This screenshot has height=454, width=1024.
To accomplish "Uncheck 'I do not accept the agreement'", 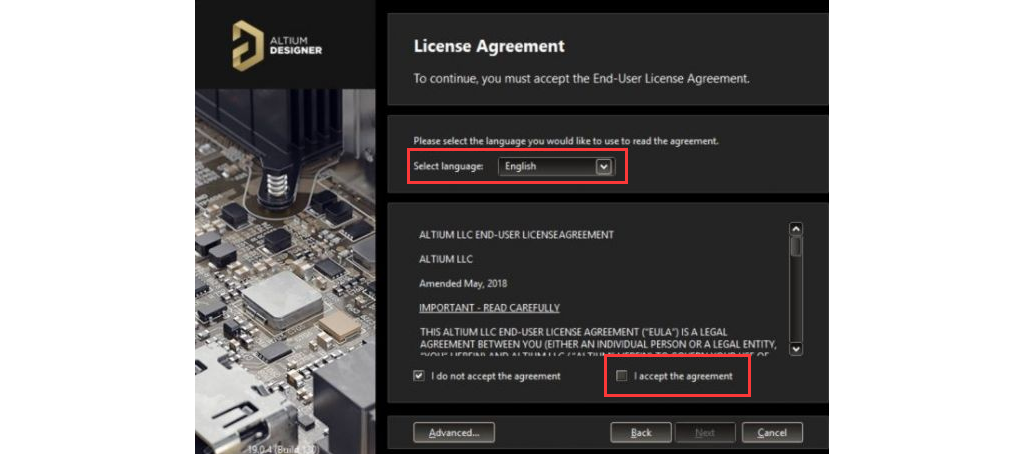I will 419,376.
